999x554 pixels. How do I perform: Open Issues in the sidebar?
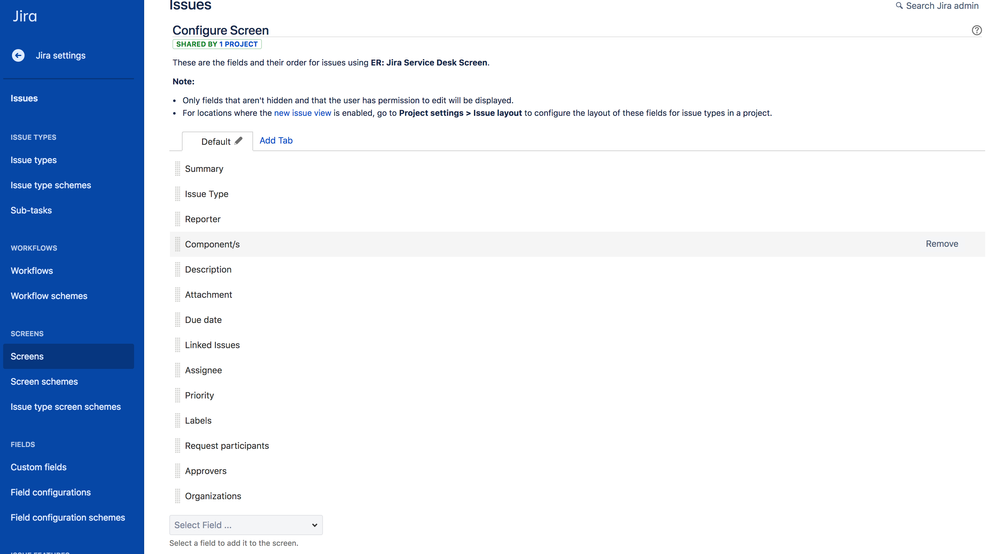(x=24, y=98)
